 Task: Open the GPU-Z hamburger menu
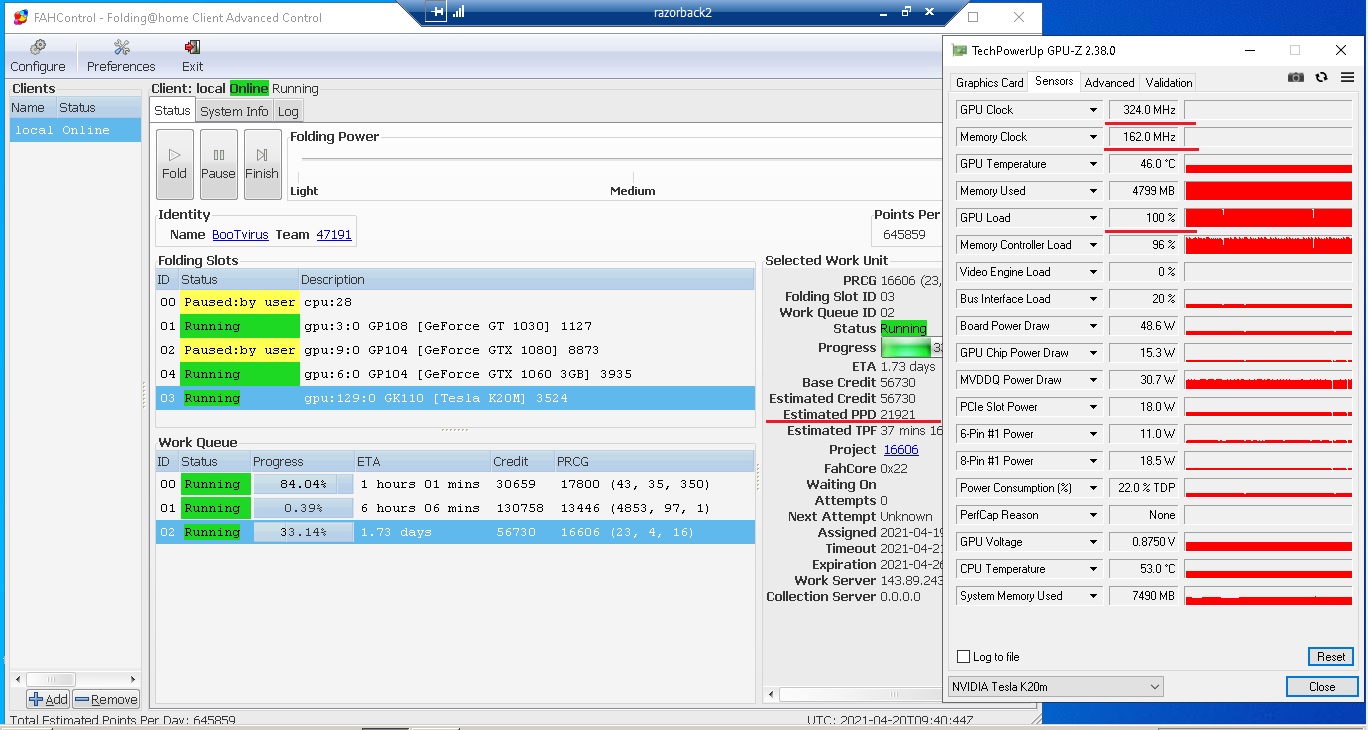pyautogui.click(x=1347, y=77)
